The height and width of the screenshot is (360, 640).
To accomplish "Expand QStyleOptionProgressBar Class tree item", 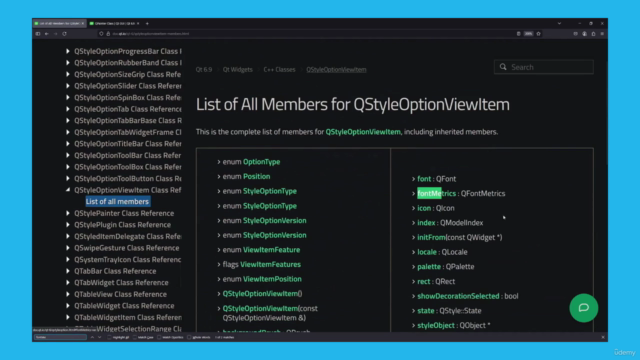I will (x=68, y=51).
